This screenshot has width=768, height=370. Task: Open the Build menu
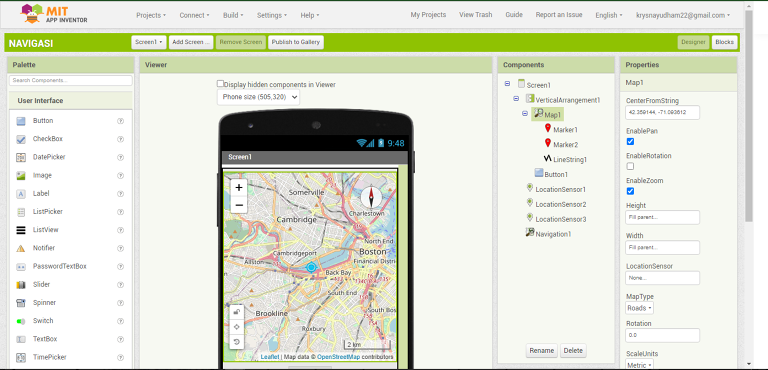point(233,15)
